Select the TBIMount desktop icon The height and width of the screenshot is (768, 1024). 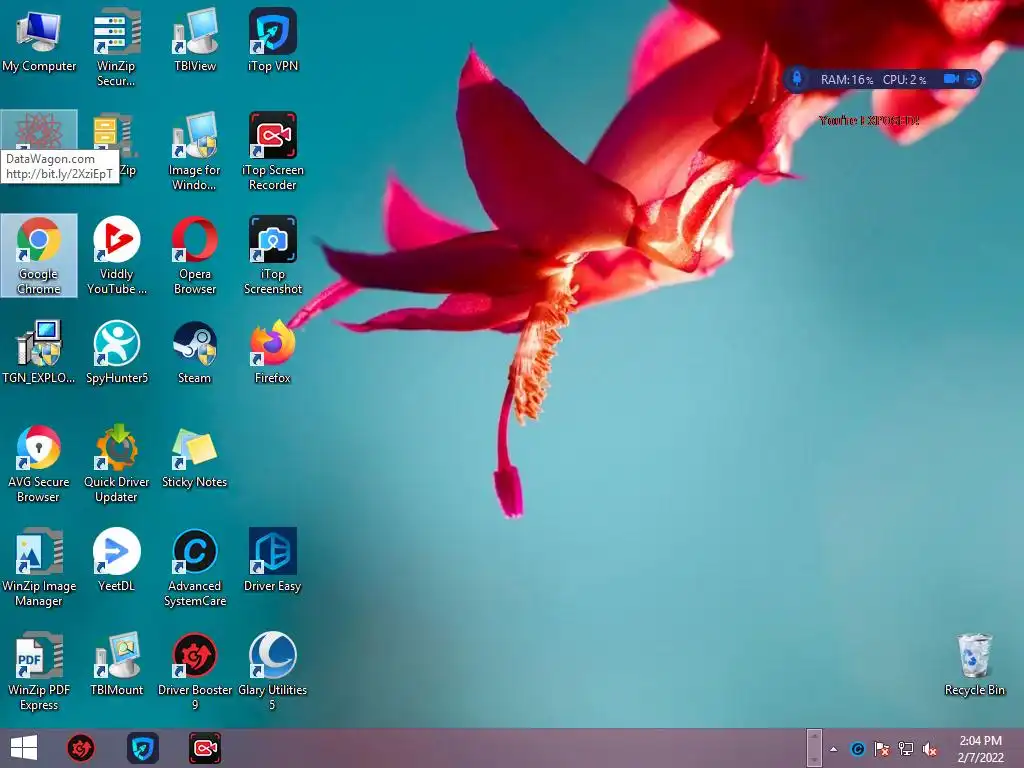coord(116,665)
